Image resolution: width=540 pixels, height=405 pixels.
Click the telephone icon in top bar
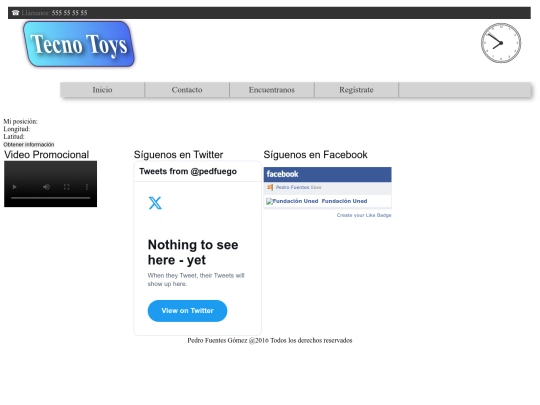tap(15, 13)
